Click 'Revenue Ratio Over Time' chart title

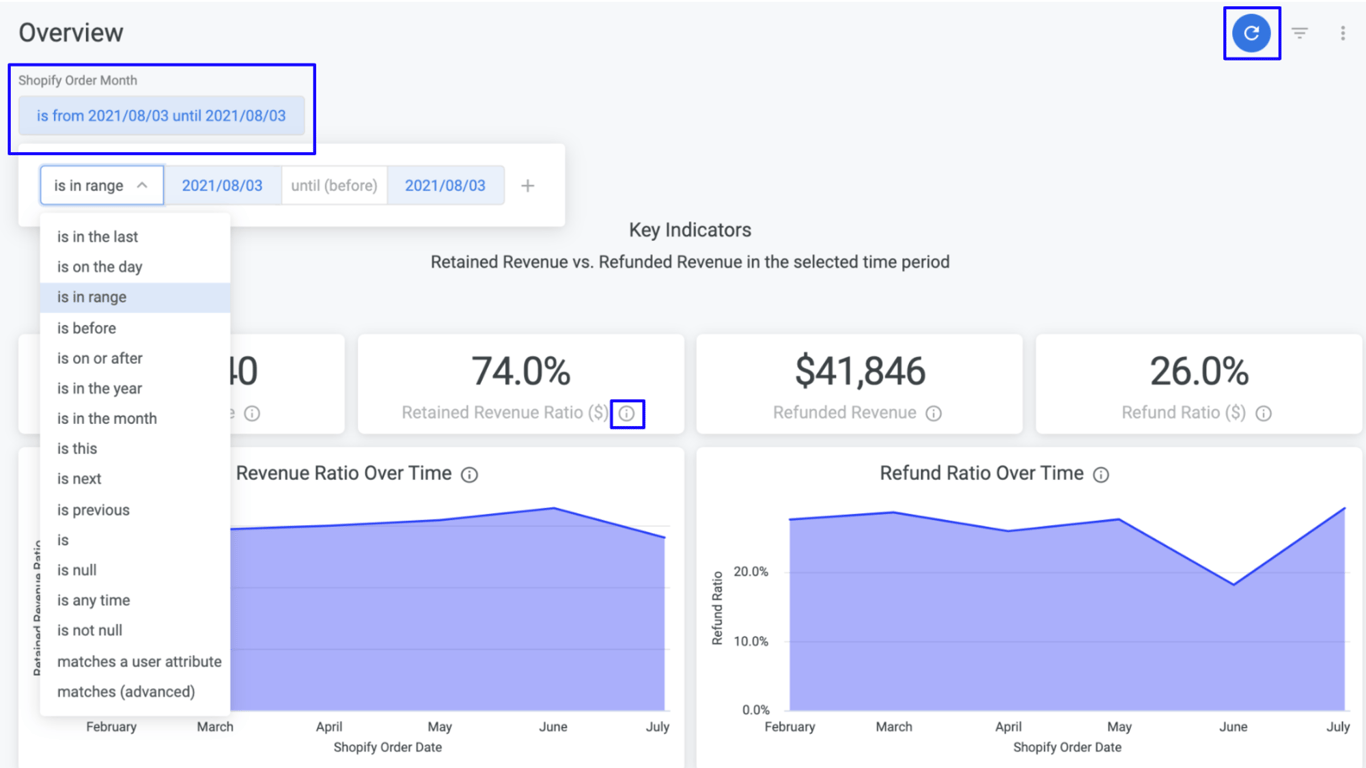point(344,473)
